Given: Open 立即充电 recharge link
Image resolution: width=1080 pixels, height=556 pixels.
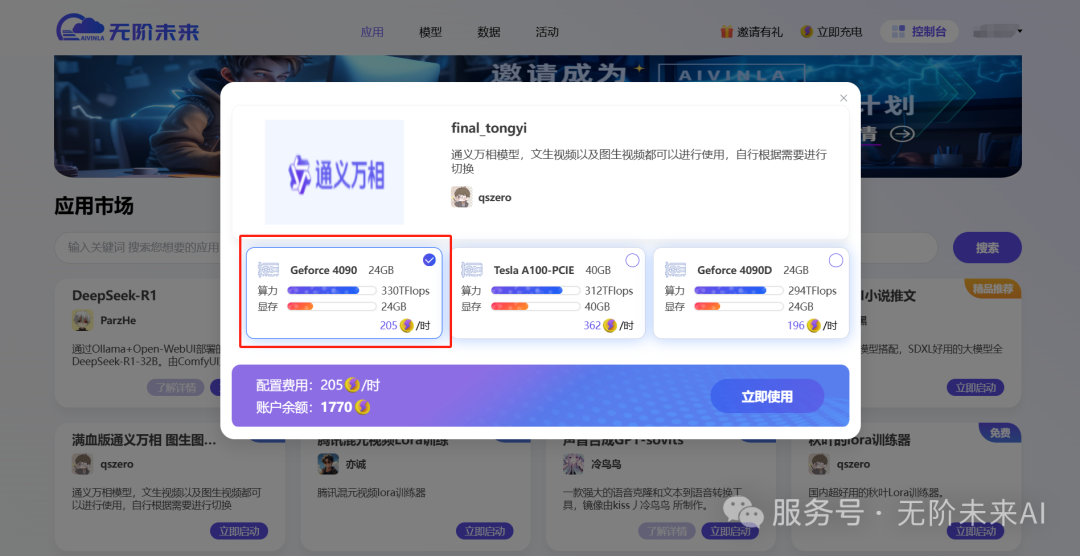Looking at the screenshot, I should (831, 32).
